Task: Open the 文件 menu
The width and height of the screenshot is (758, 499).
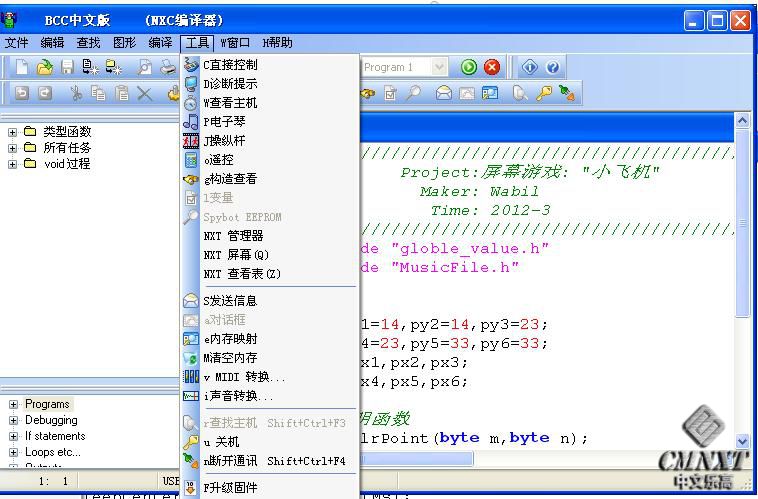Action: coord(16,43)
